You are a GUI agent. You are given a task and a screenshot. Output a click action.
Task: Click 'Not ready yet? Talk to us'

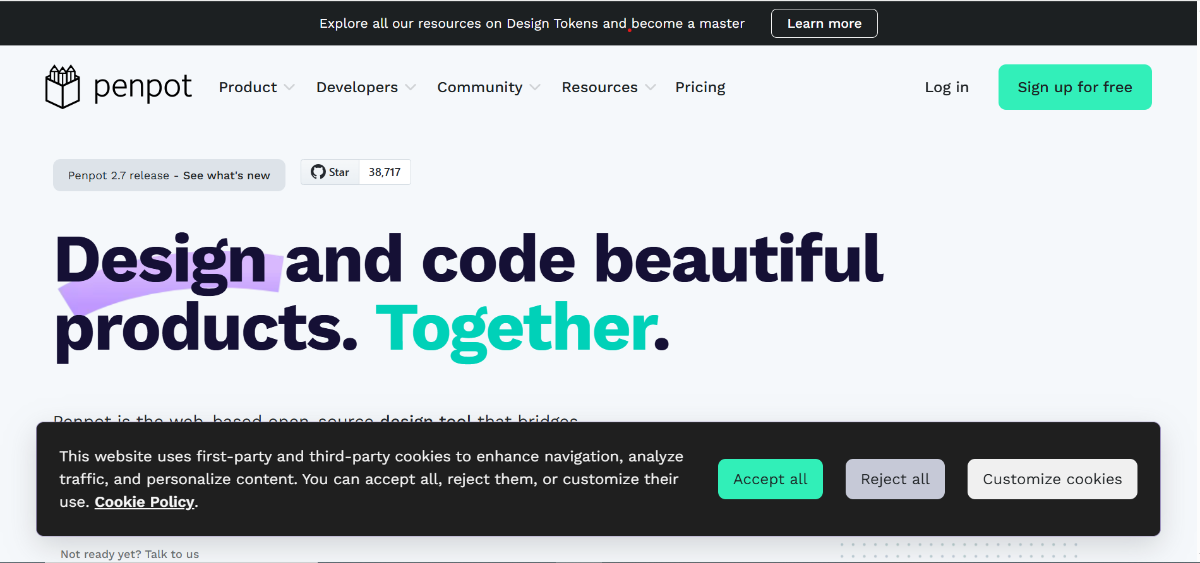(130, 554)
